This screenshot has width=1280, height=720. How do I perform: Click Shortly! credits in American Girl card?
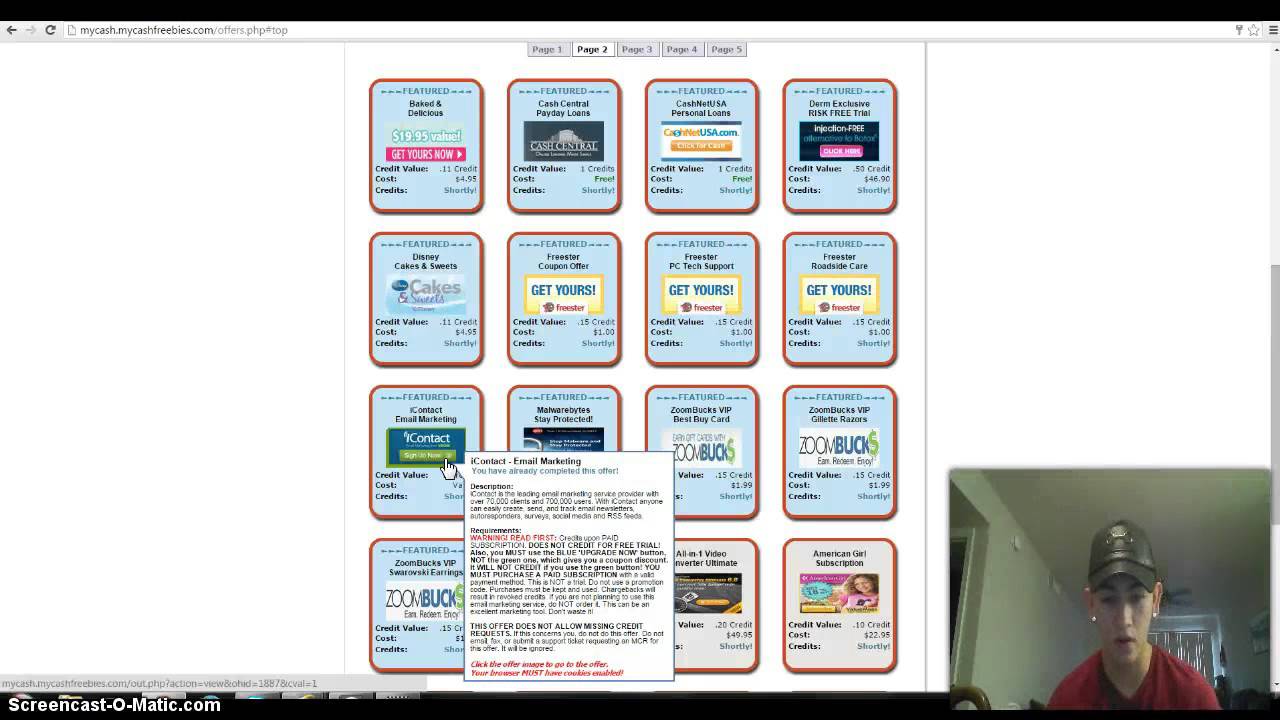tap(874, 646)
